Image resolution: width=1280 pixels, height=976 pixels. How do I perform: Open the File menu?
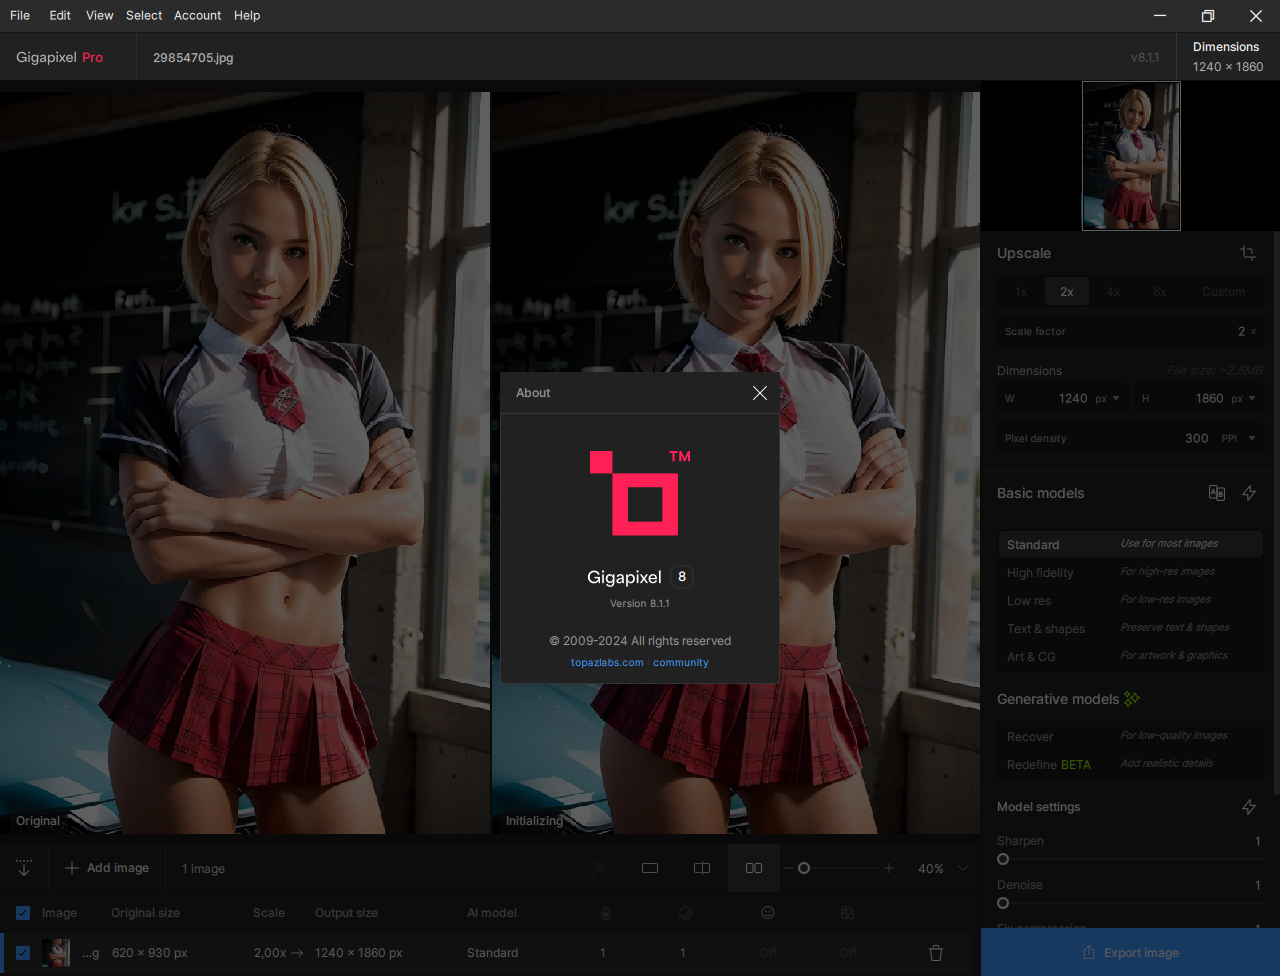point(20,16)
